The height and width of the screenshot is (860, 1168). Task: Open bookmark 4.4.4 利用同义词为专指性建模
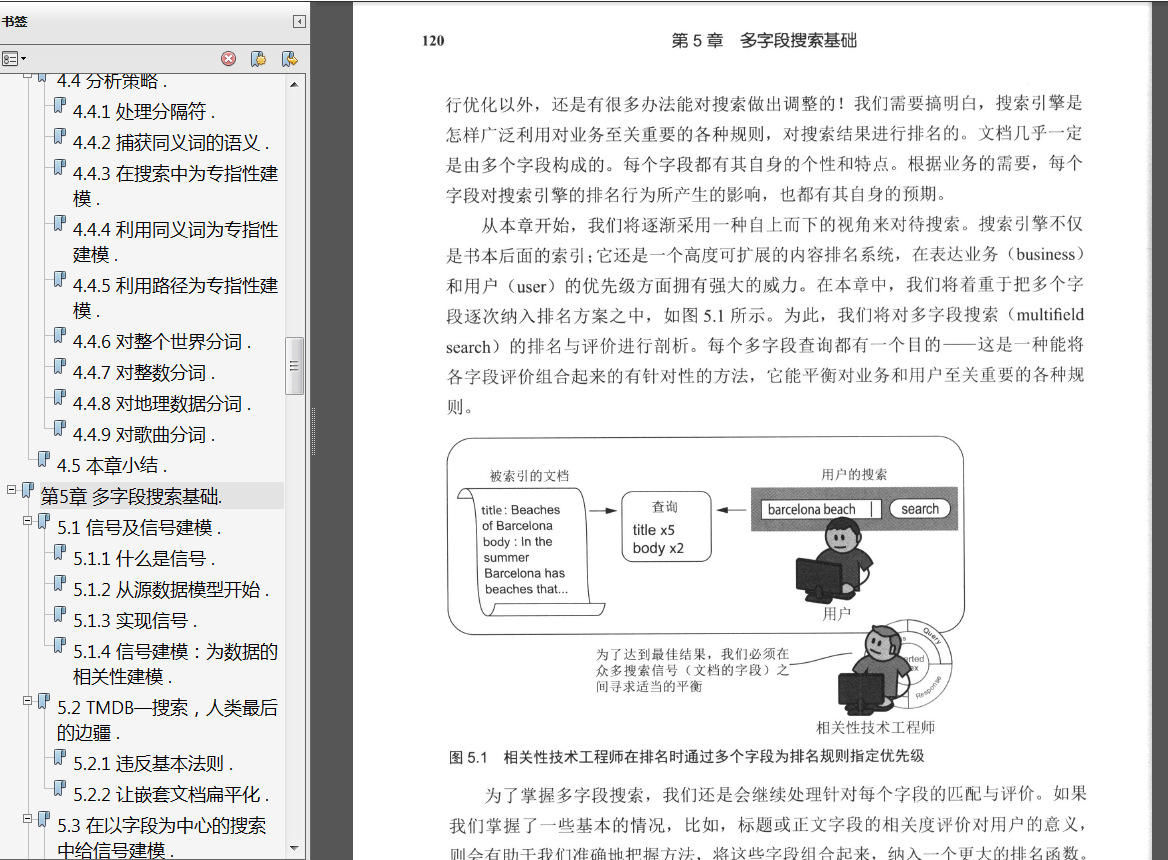(175, 242)
